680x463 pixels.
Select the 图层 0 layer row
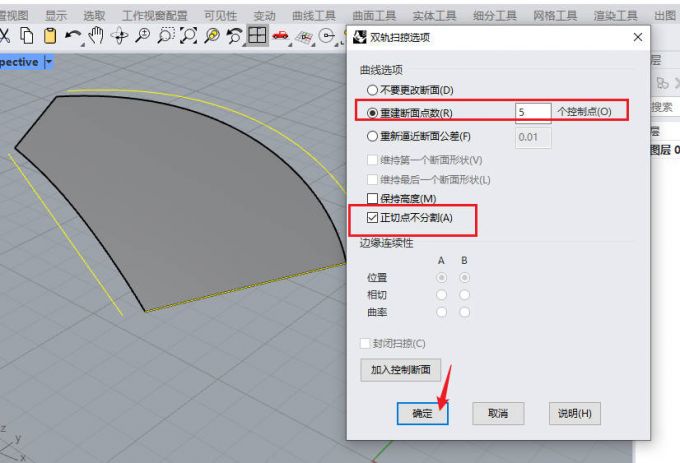coord(665,150)
